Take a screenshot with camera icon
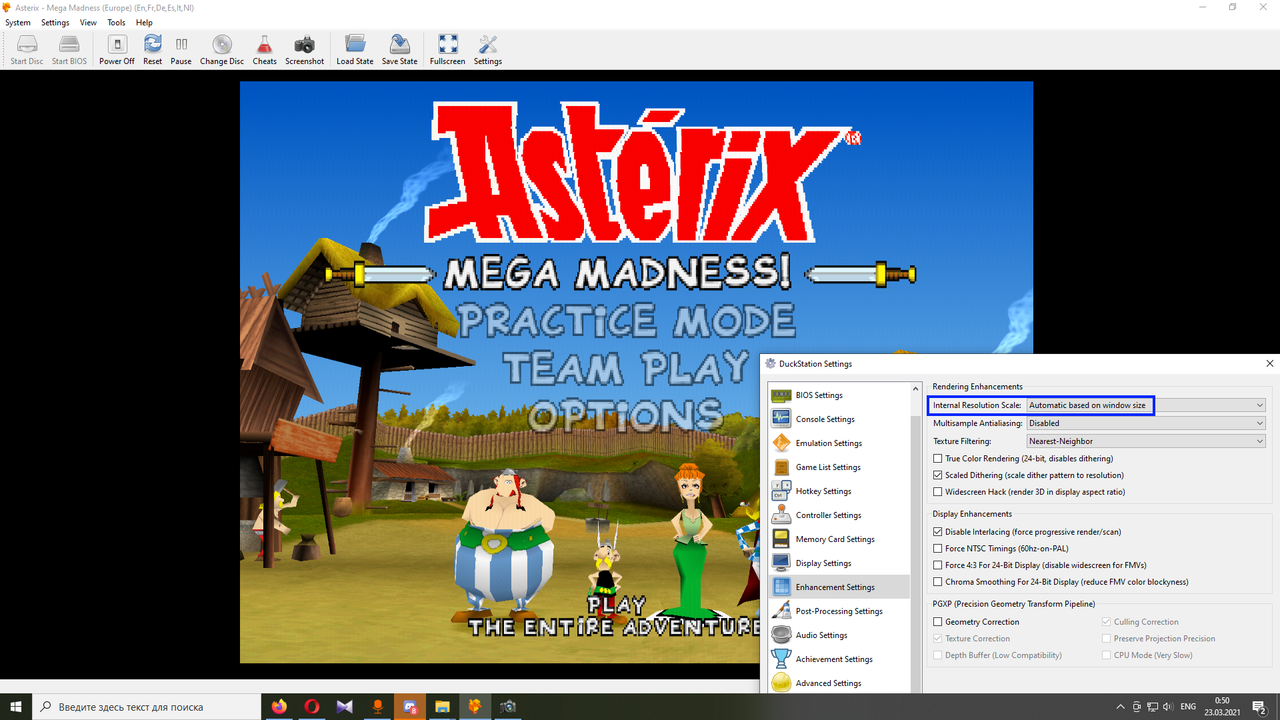 (x=304, y=49)
